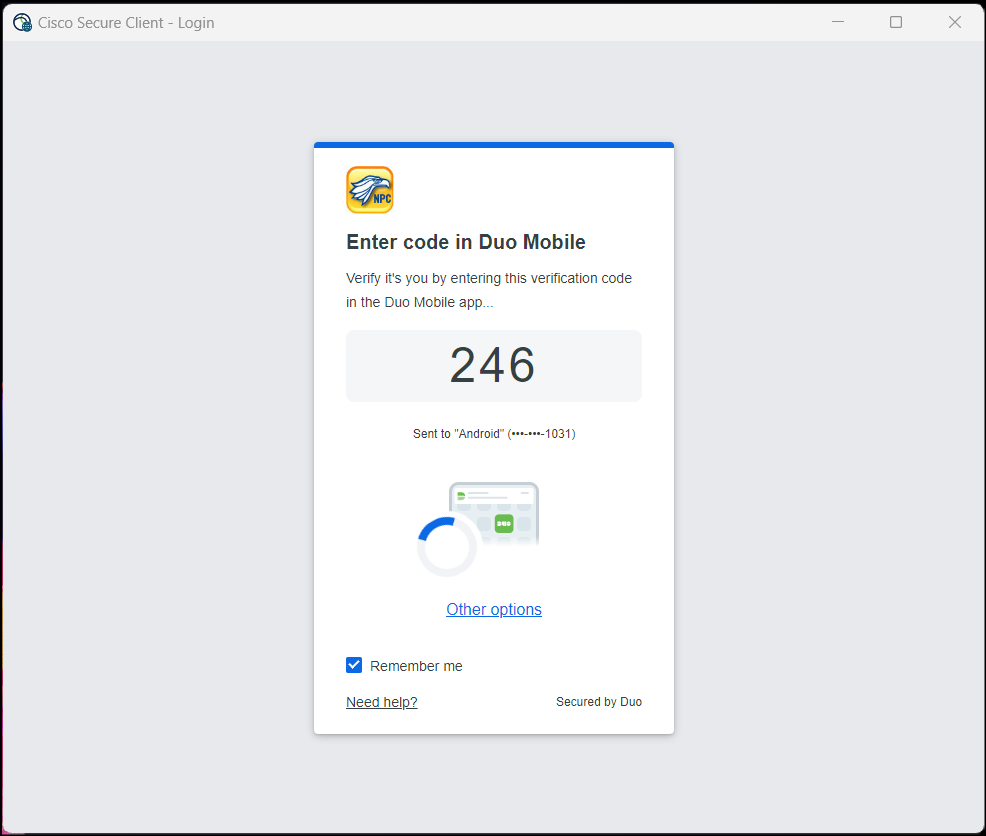Viewport: 986px width, 836px height.
Task: Click the Cisco Secure Client title bar icon
Action: 23,23
